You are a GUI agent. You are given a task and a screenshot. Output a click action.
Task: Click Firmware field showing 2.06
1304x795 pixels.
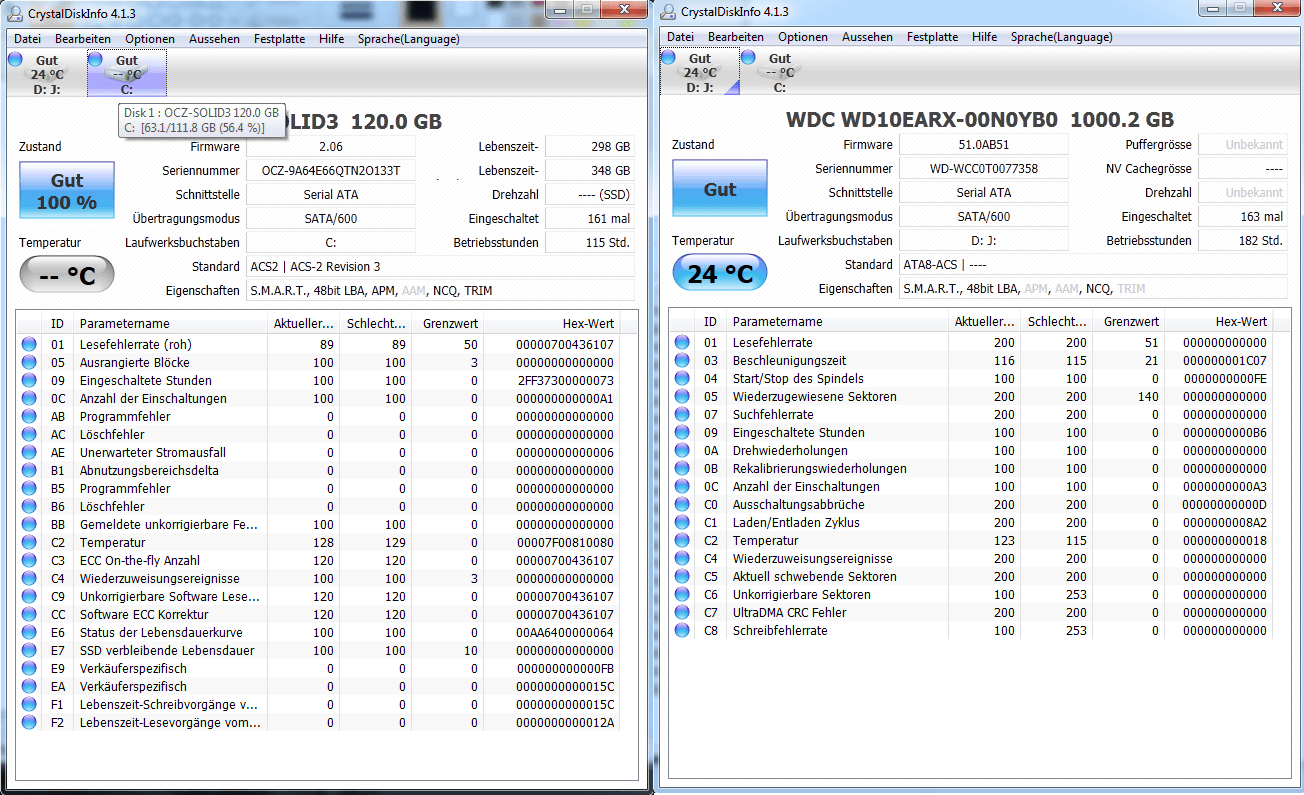tap(331, 147)
